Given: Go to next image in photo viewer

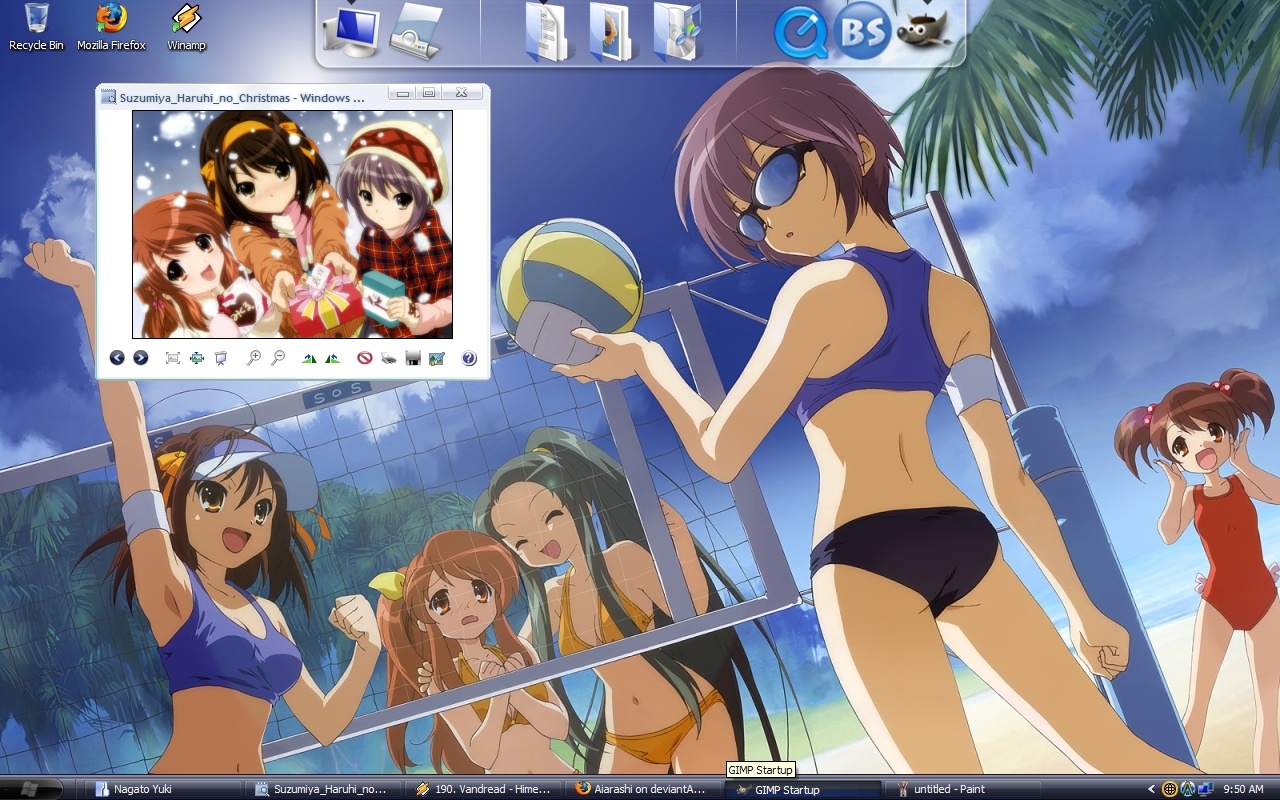Looking at the screenshot, I should point(141,358).
